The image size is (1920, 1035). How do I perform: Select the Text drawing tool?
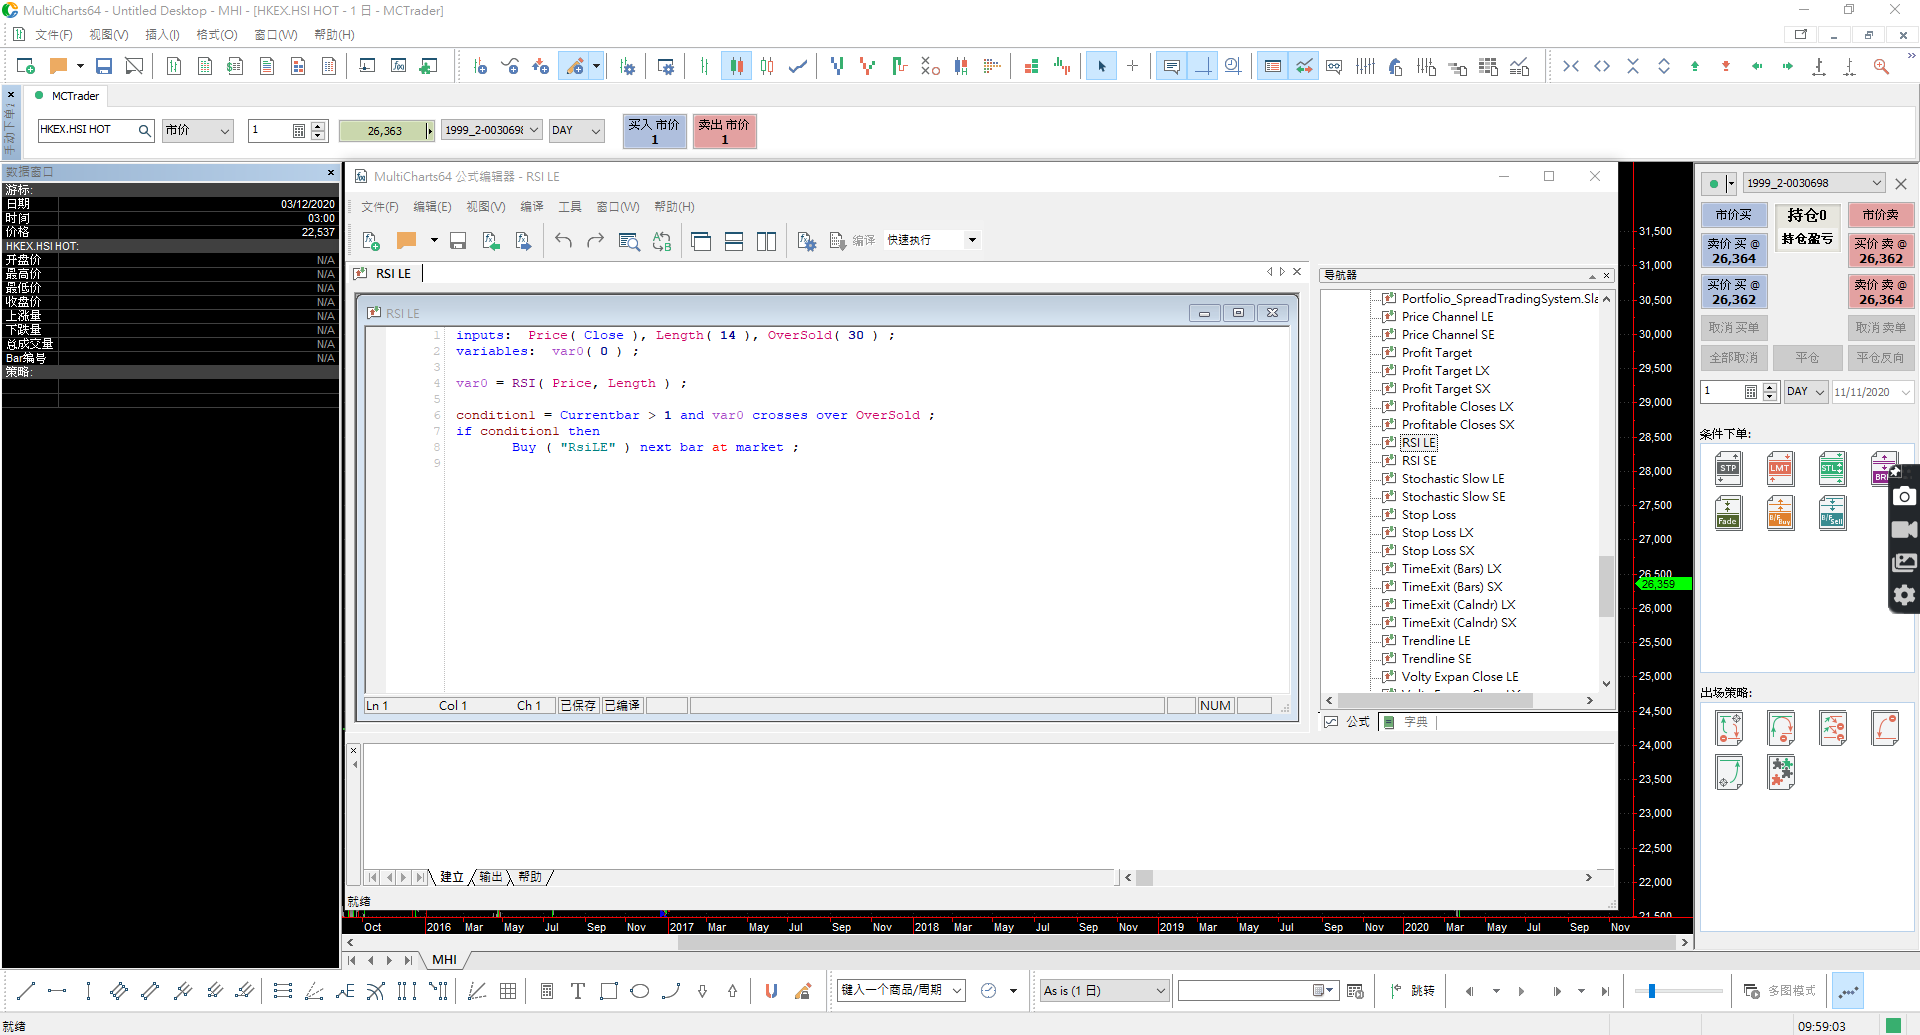point(577,991)
